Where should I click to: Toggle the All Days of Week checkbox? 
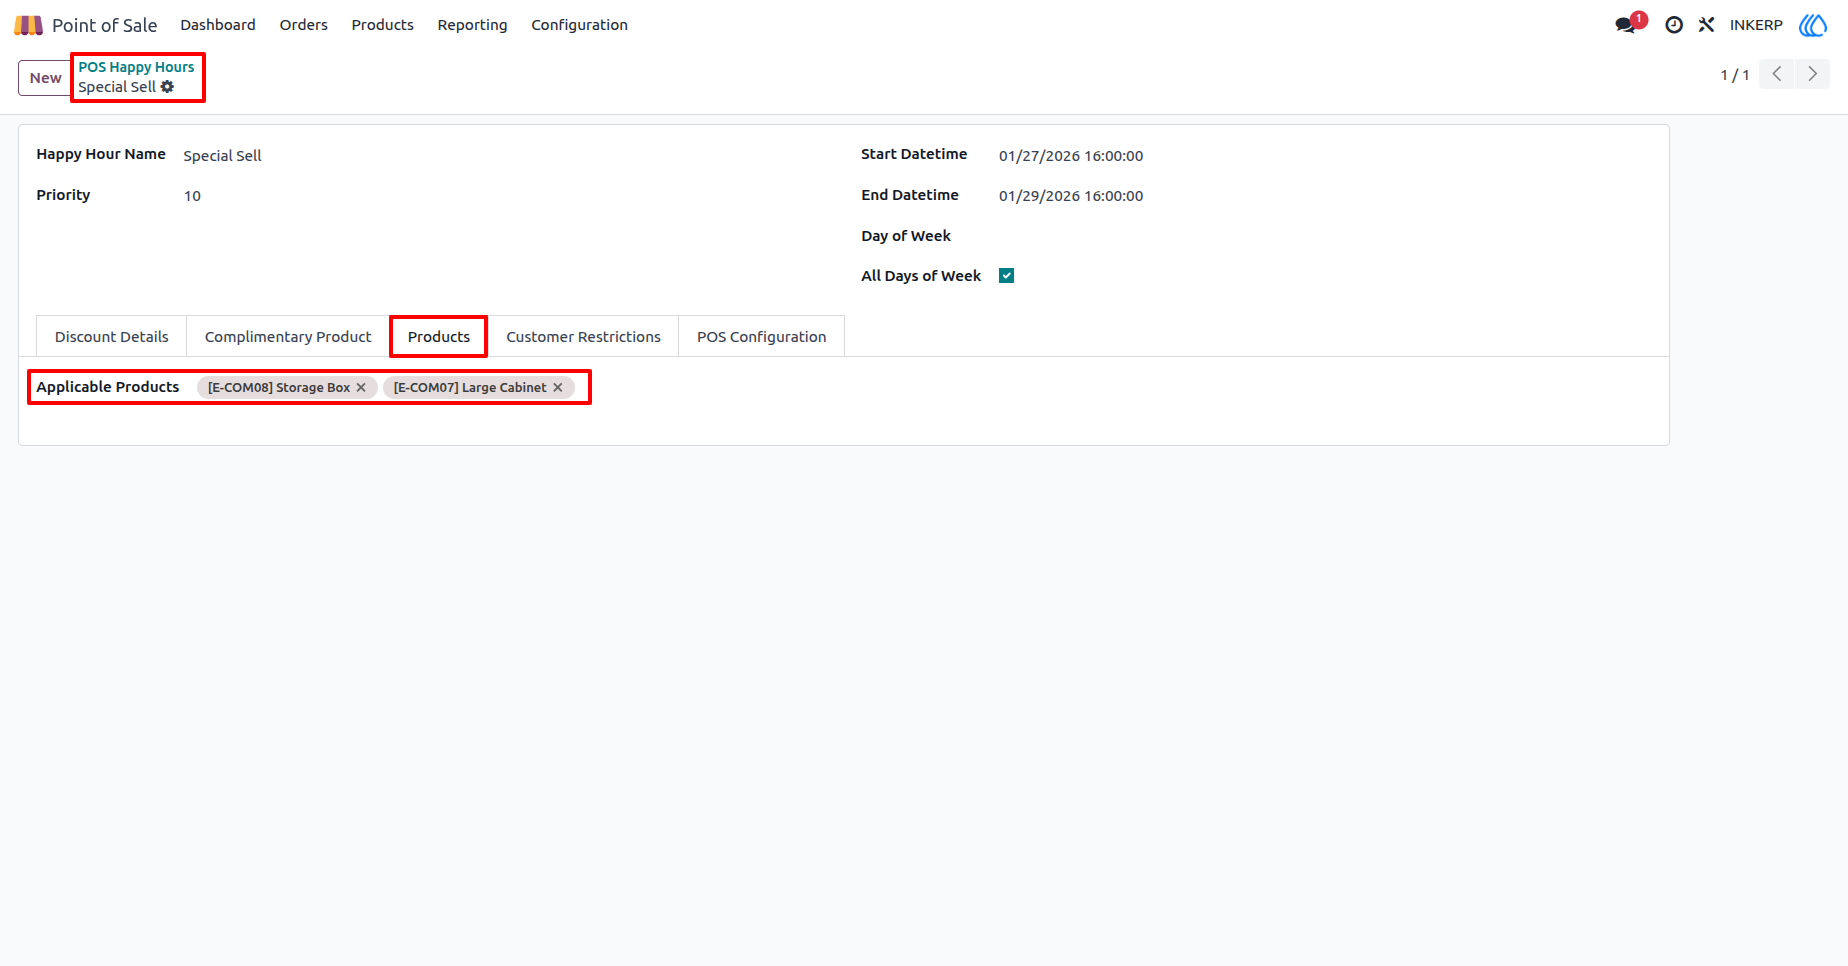(1007, 276)
